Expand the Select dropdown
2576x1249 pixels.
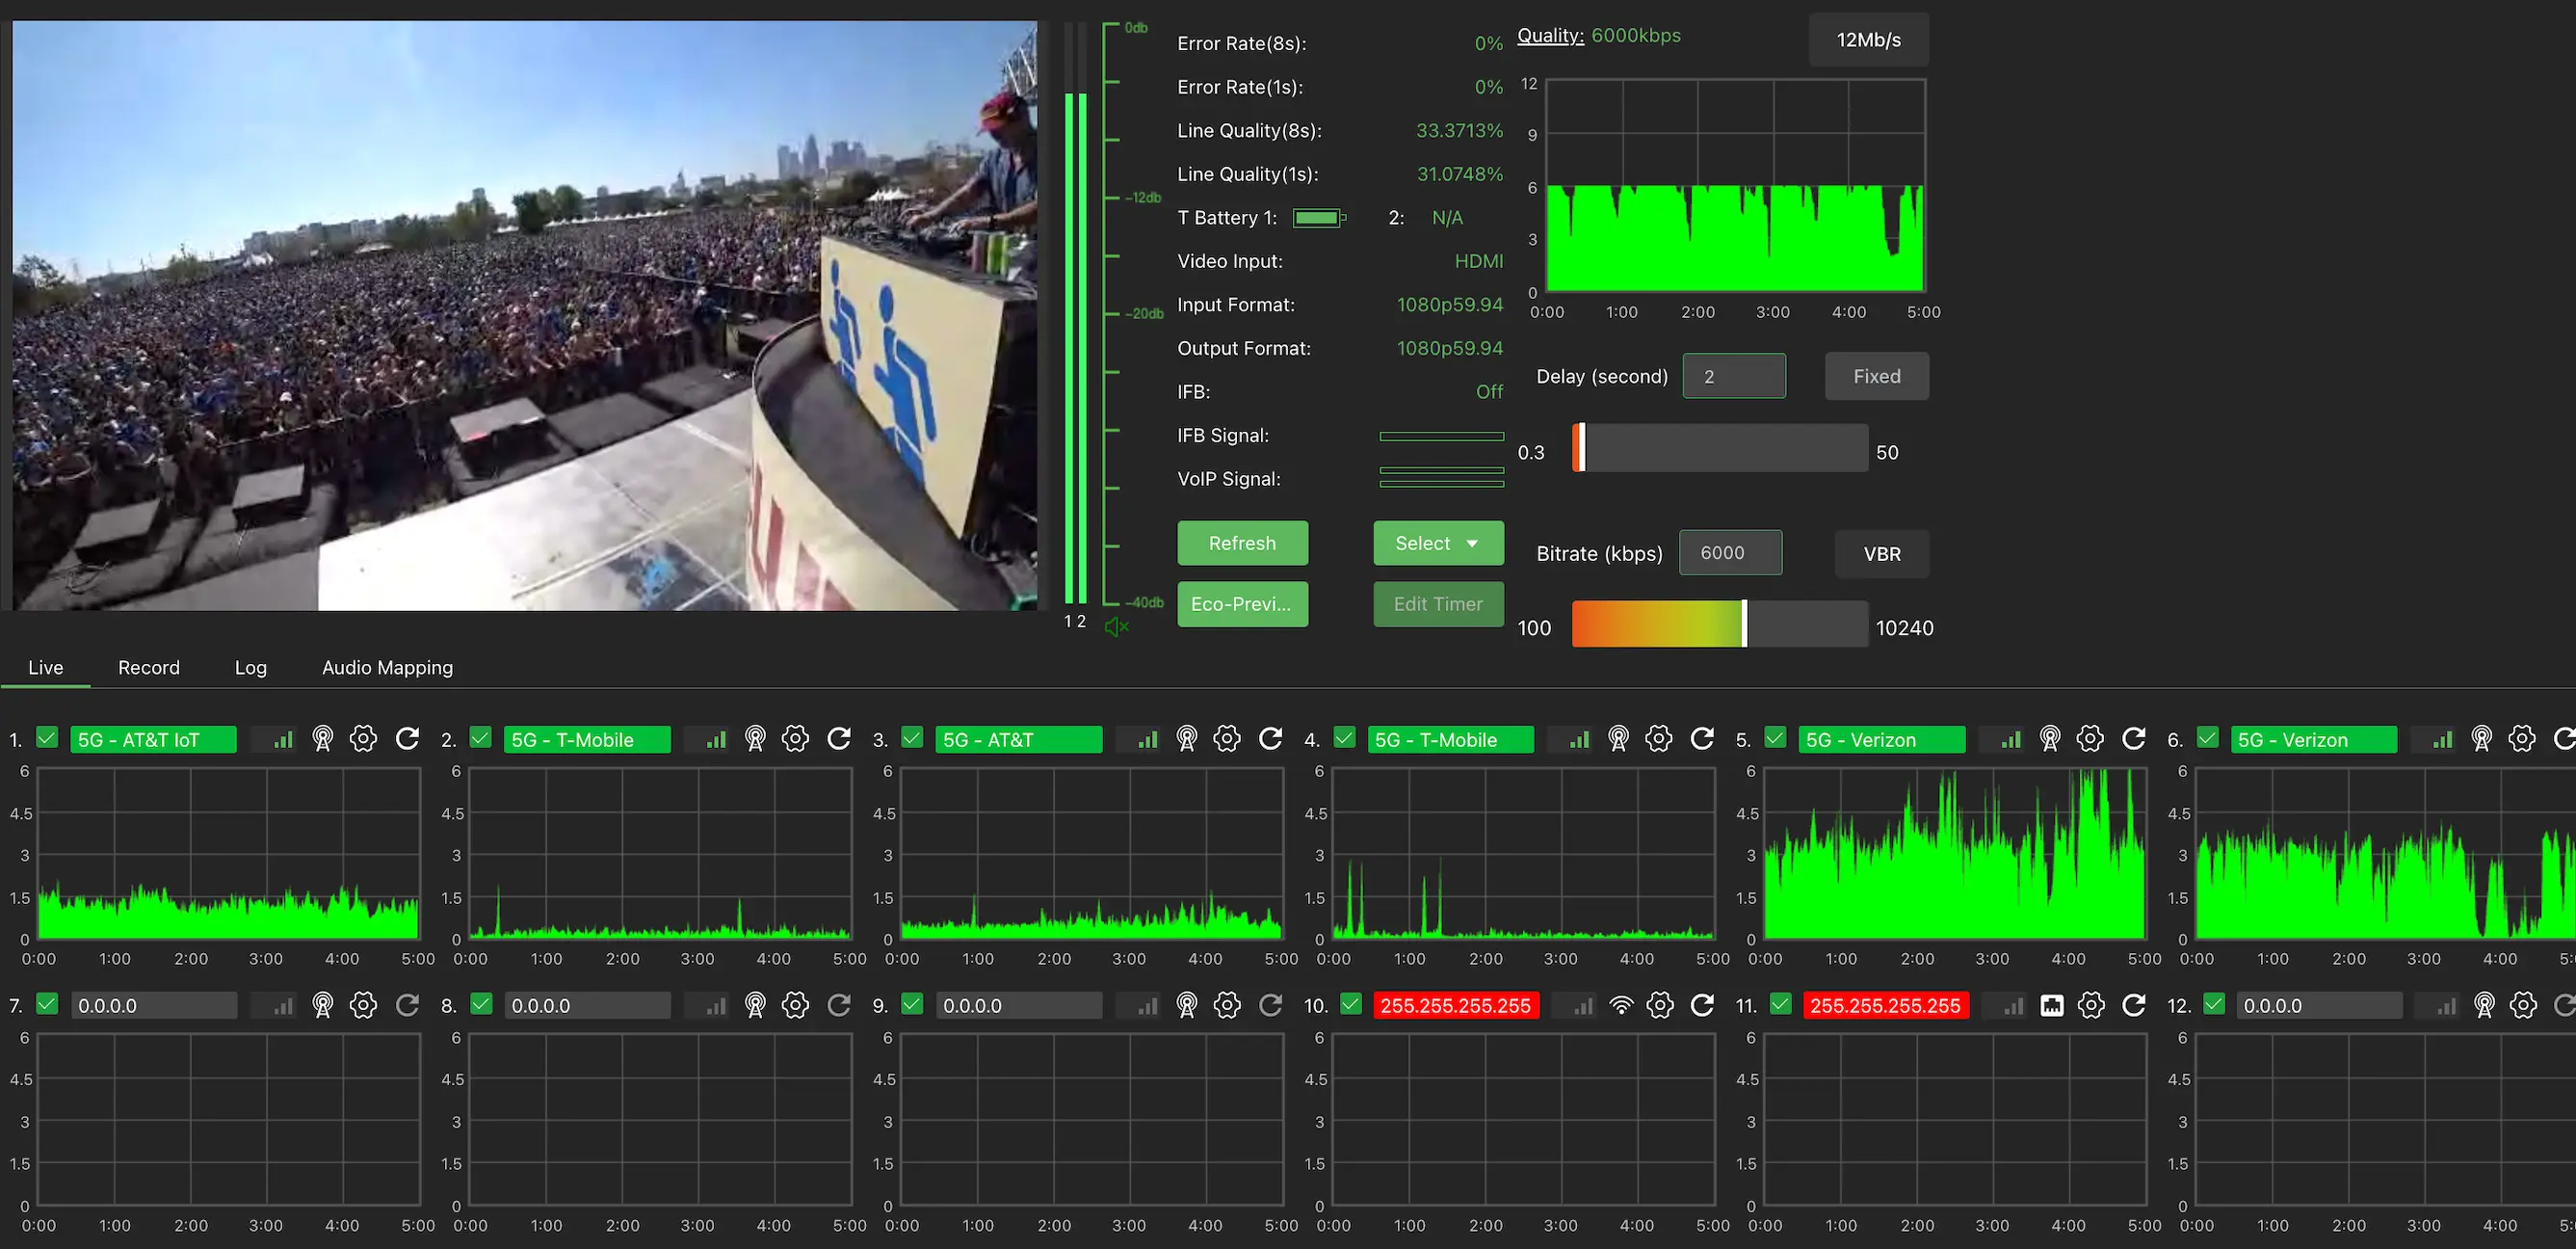tap(1438, 543)
